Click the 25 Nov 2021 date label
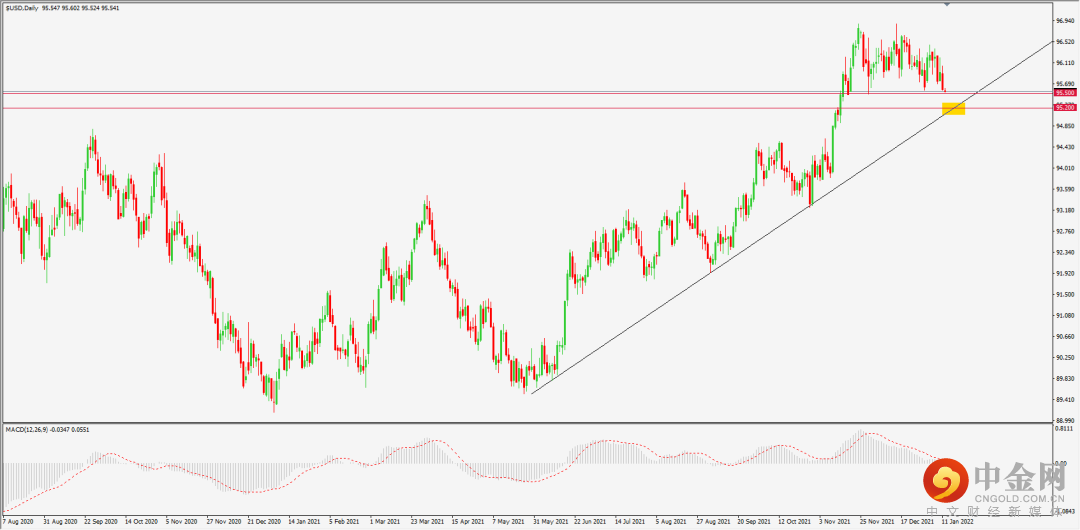Image resolution: width=1080 pixels, height=530 pixels. click(878, 522)
